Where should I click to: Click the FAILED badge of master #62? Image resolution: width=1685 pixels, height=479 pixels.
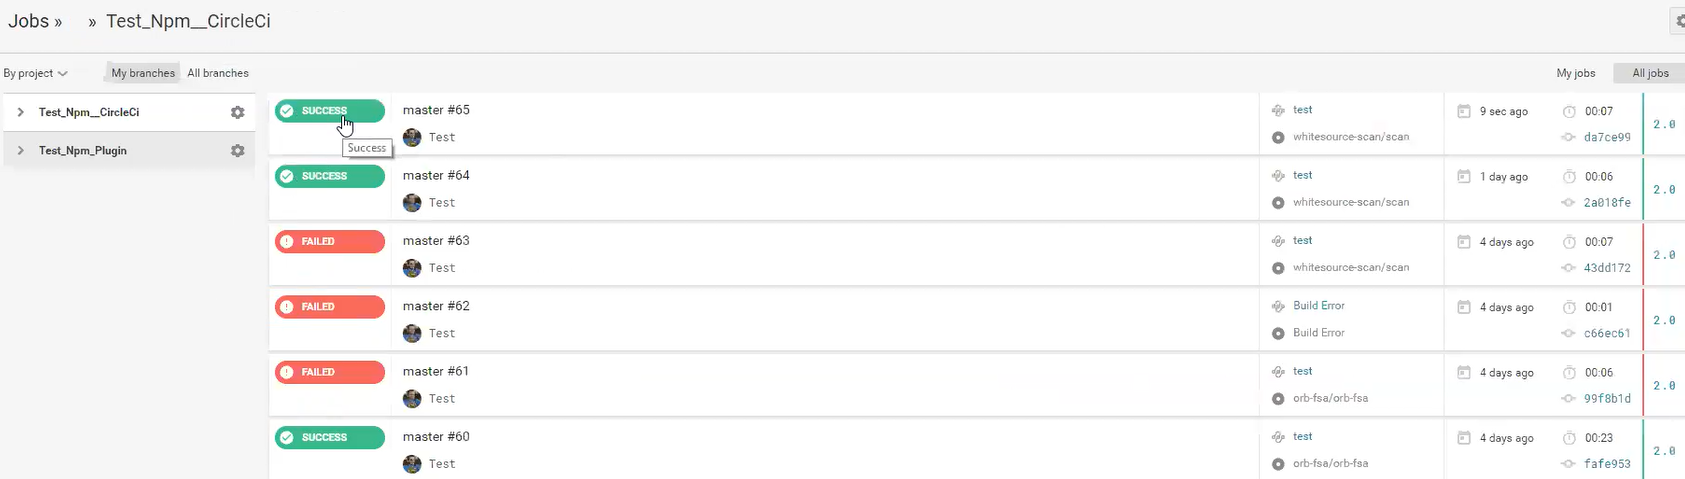click(x=329, y=307)
